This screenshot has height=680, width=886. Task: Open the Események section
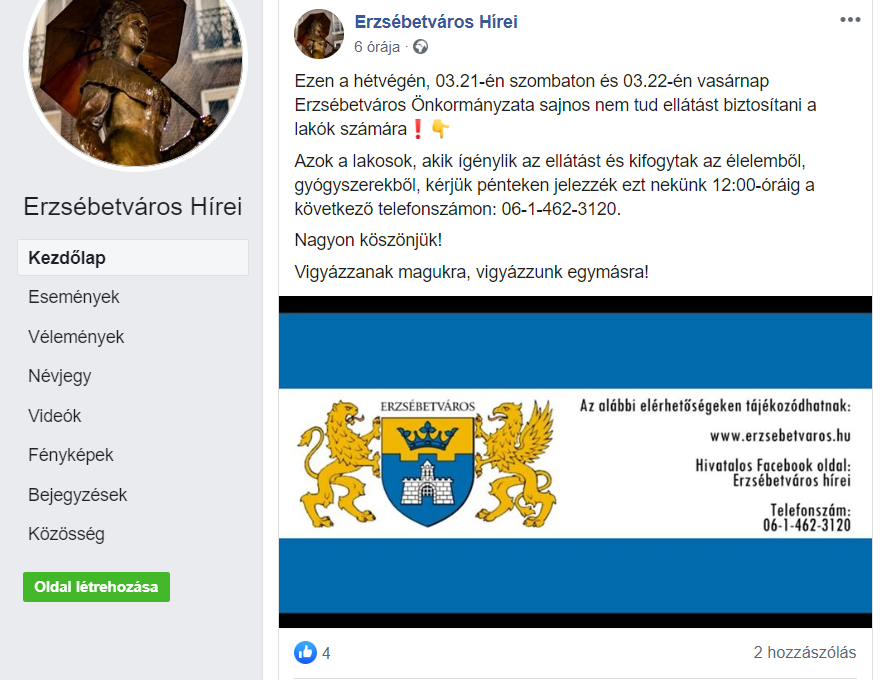pos(74,297)
